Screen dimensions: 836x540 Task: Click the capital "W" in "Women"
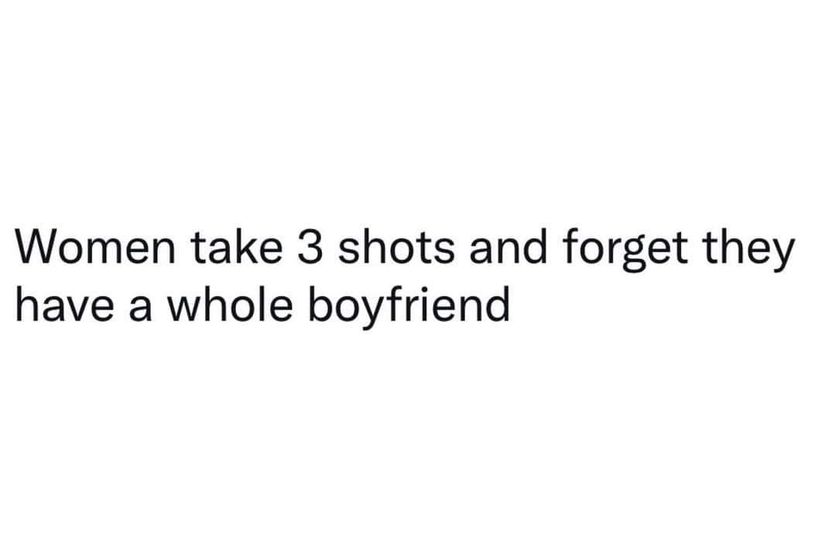pos(39,247)
